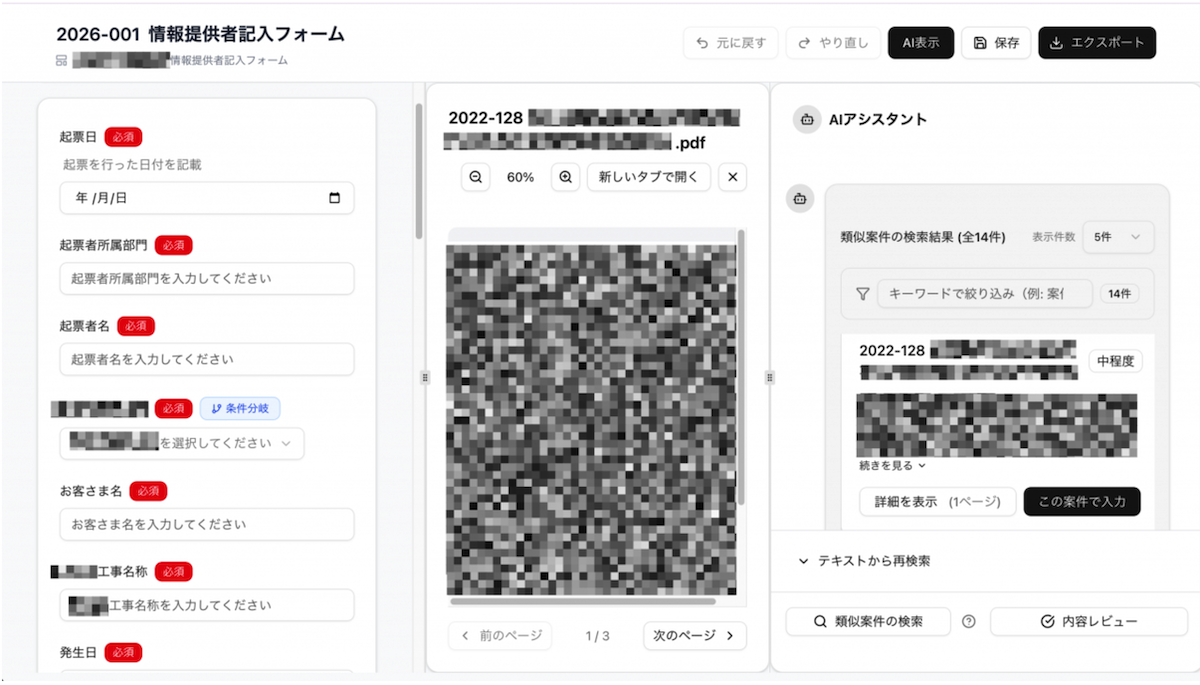This screenshot has width=1200, height=685.
Task: Click the question mark help icon near 類似案件の検索
Action: click(968, 621)
